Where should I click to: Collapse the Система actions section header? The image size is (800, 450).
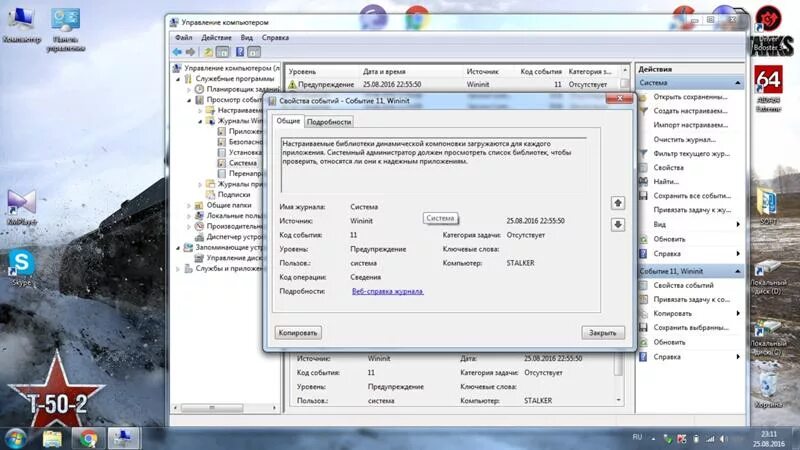tap(737, 83)
